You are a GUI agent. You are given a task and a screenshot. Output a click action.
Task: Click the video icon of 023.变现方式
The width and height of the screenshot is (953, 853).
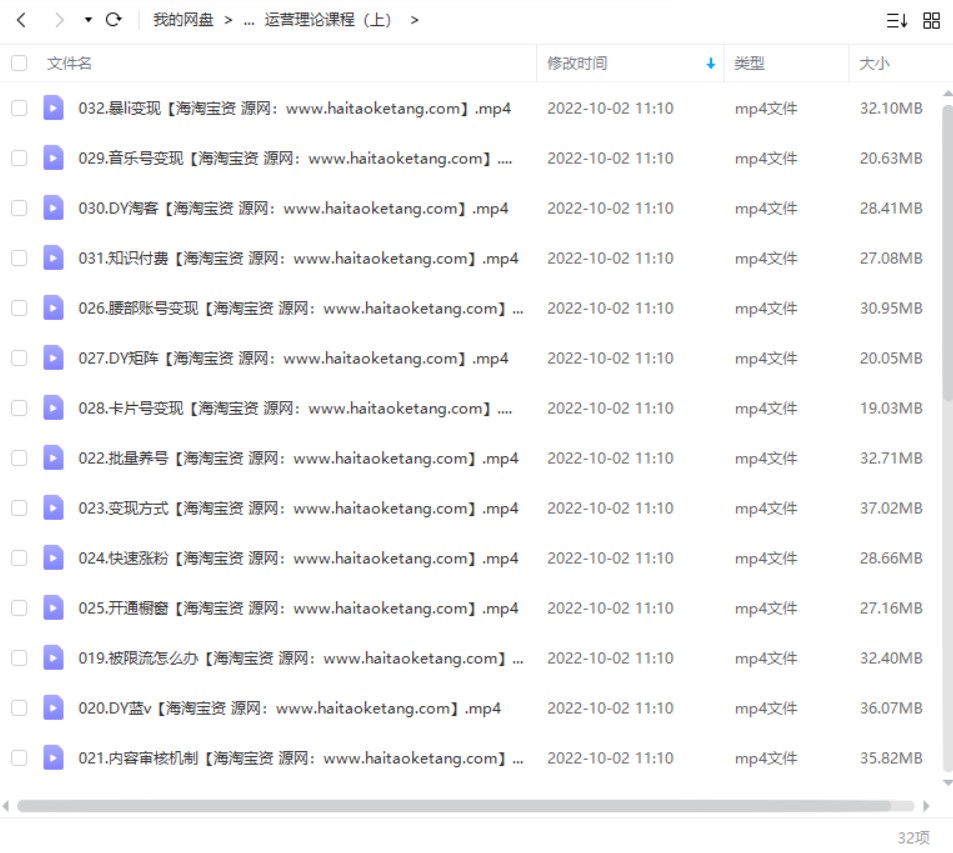53,508
